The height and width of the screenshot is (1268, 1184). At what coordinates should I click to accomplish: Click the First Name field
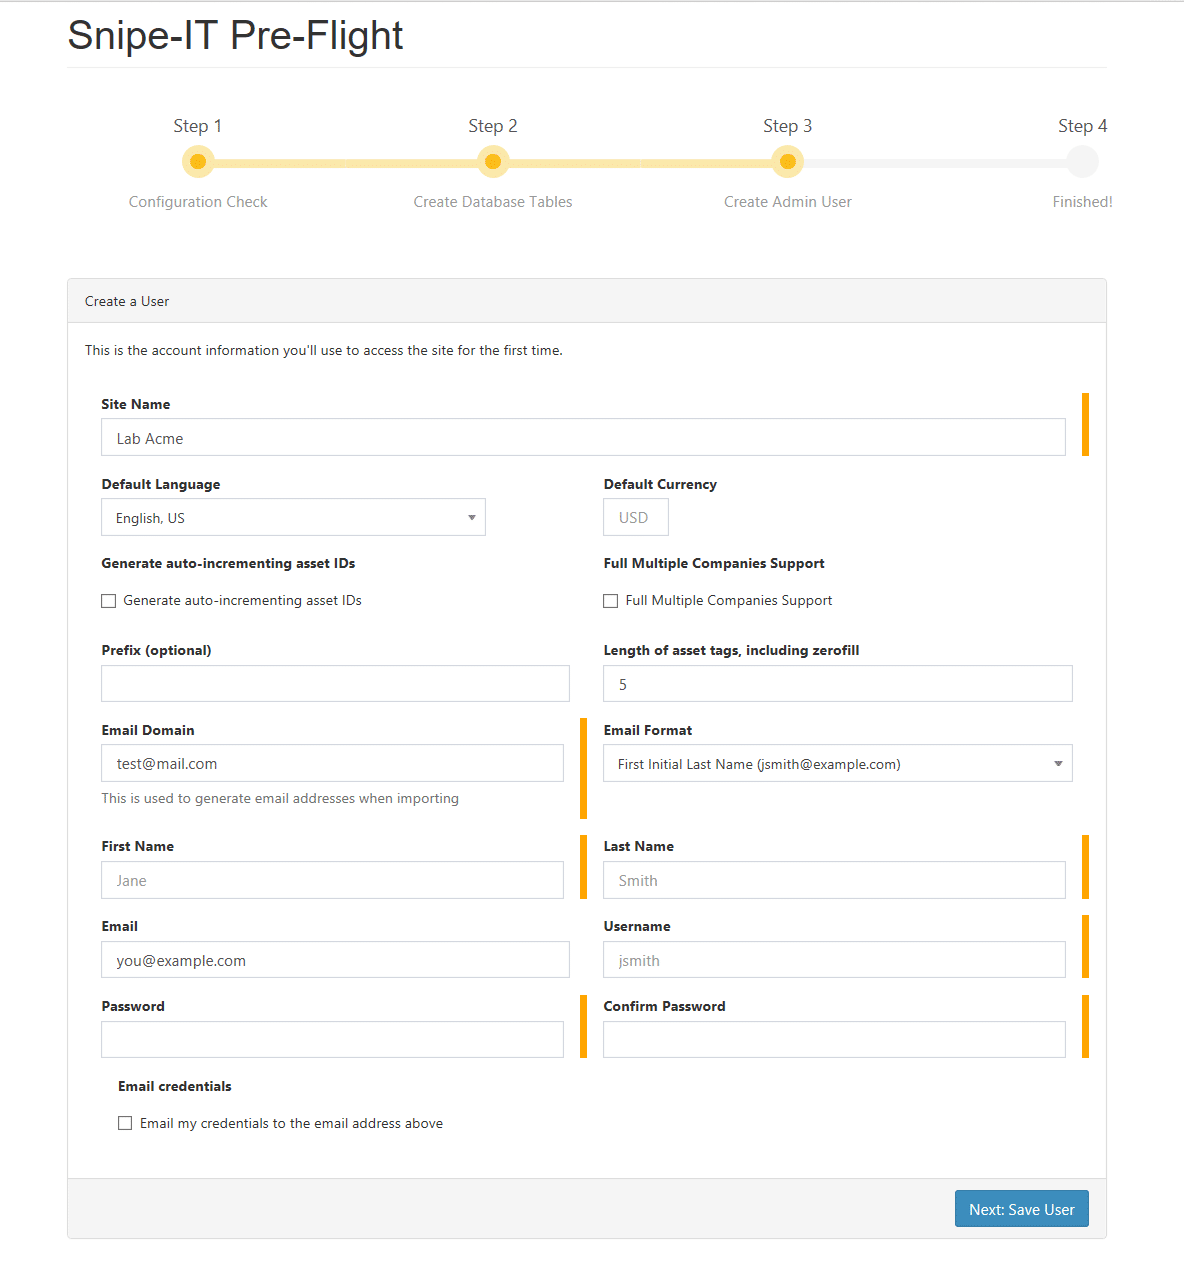[332, 880]
